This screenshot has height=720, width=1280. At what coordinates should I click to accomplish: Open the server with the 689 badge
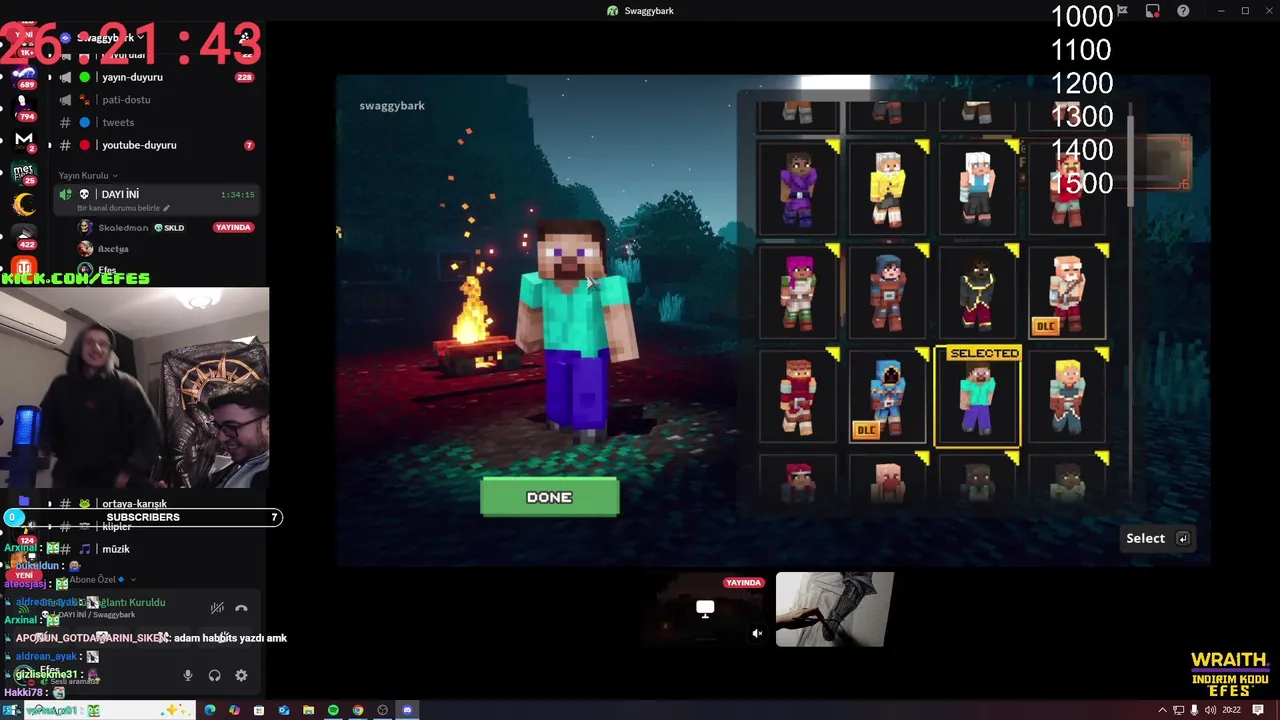tap(25, 75)
